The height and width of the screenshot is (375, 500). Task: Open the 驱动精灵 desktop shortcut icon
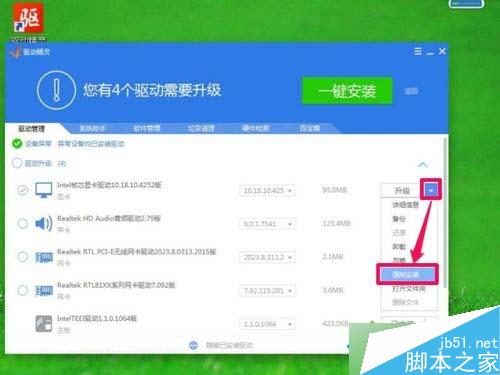click(28, 18)
